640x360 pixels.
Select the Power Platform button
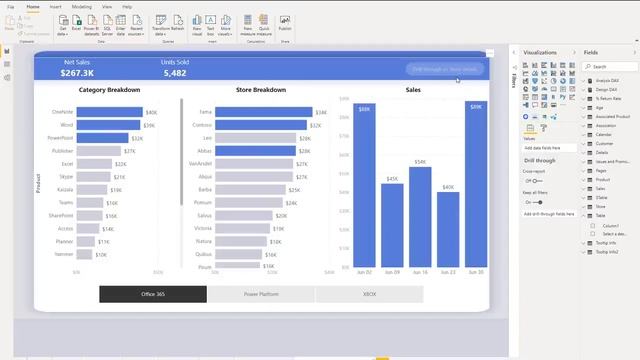[x=261, y=294]
